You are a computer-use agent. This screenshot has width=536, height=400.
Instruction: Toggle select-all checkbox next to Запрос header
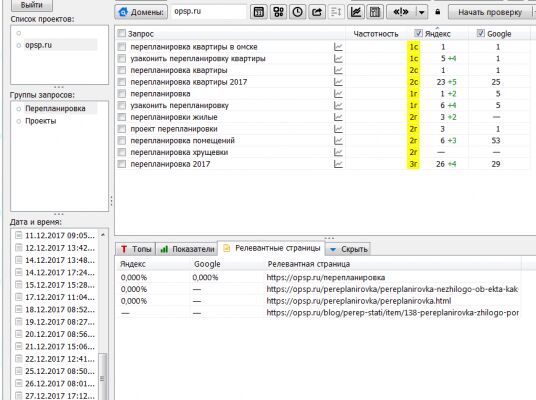(121, 34)
